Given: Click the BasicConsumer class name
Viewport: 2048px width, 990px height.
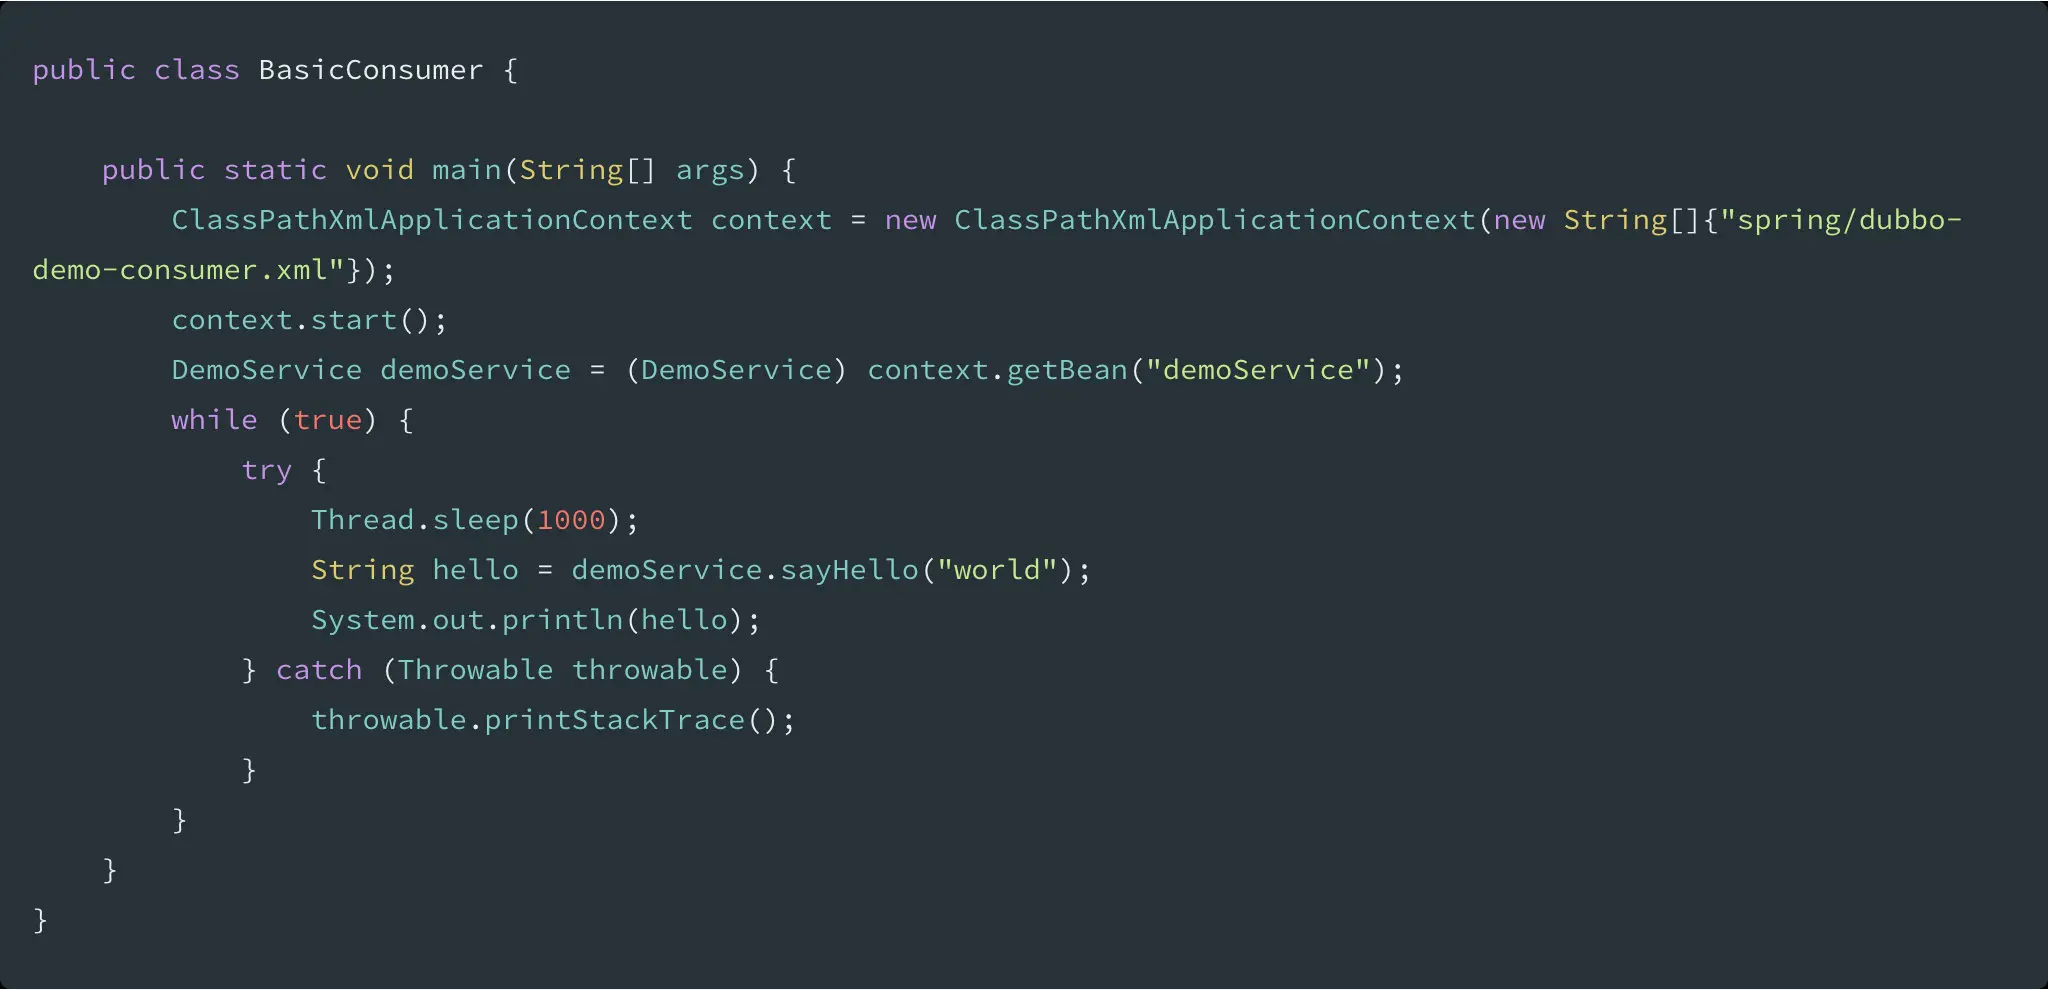Looking at the screenshot, I should [x=371, y=70].
